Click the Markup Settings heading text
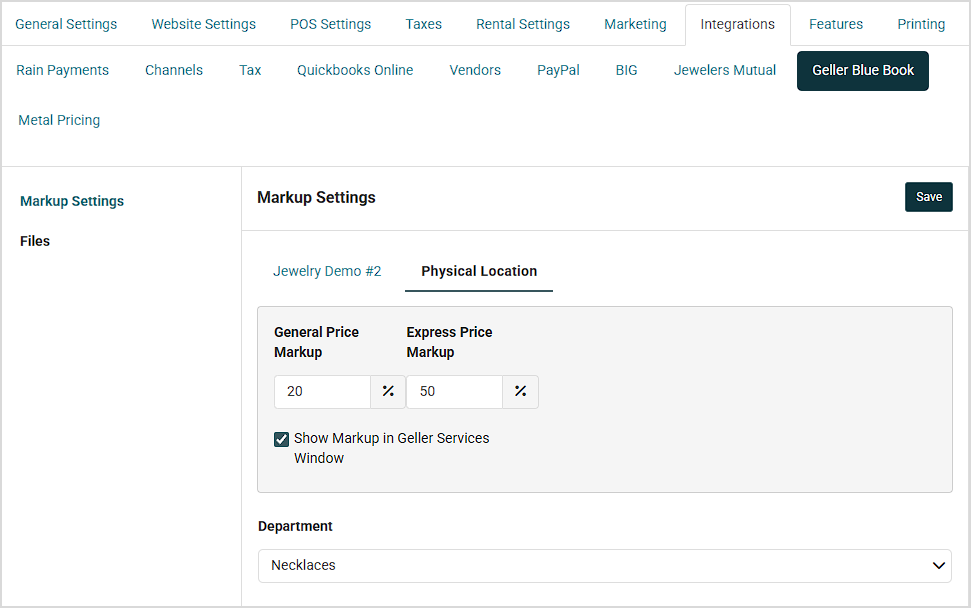Screen dimensions: 971x608 316,198
